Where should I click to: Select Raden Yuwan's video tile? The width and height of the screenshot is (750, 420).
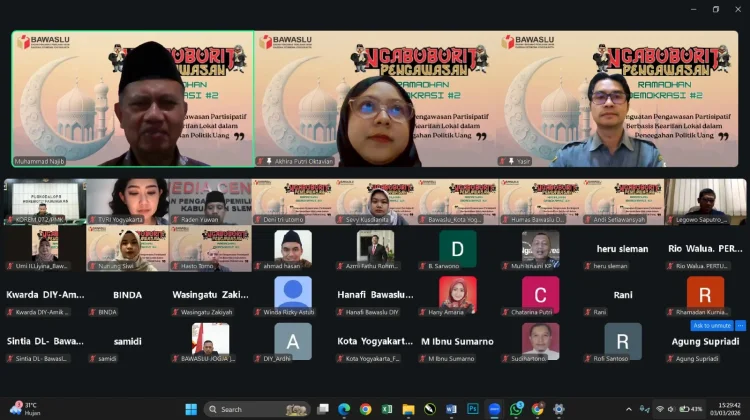coord(210,202)
